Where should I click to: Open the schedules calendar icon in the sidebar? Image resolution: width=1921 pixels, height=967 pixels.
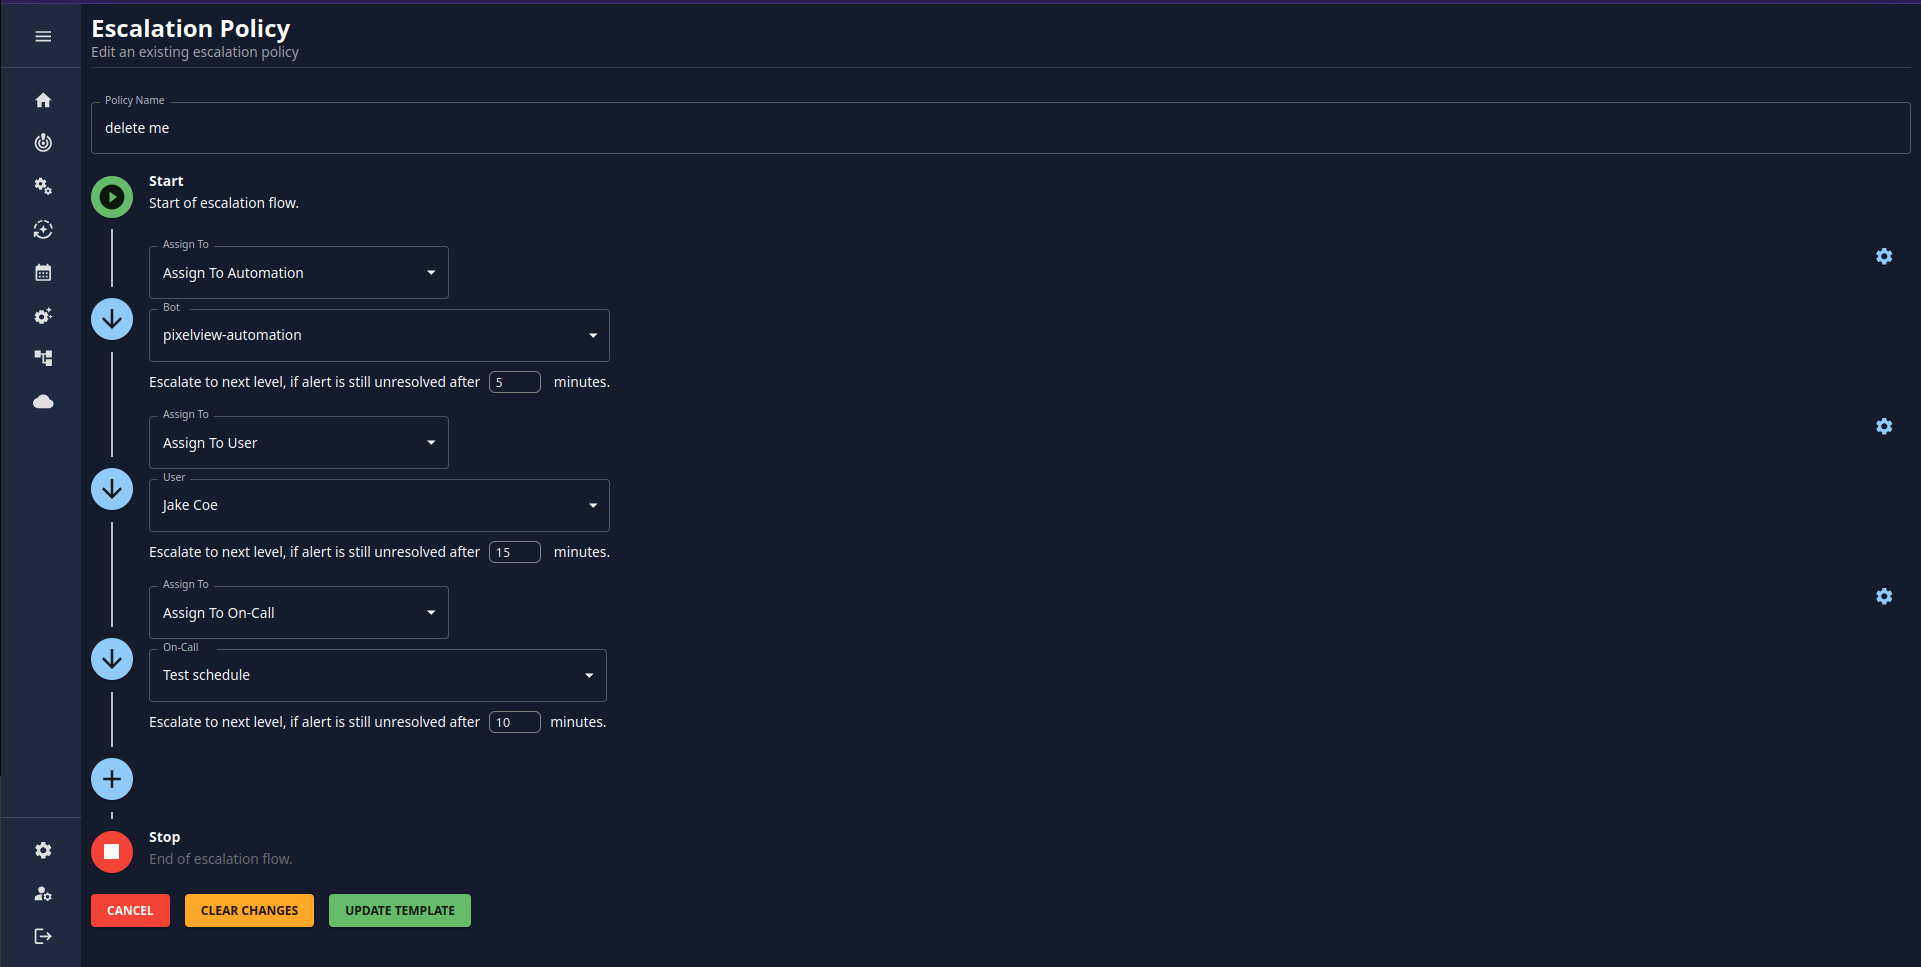[43, 272]
